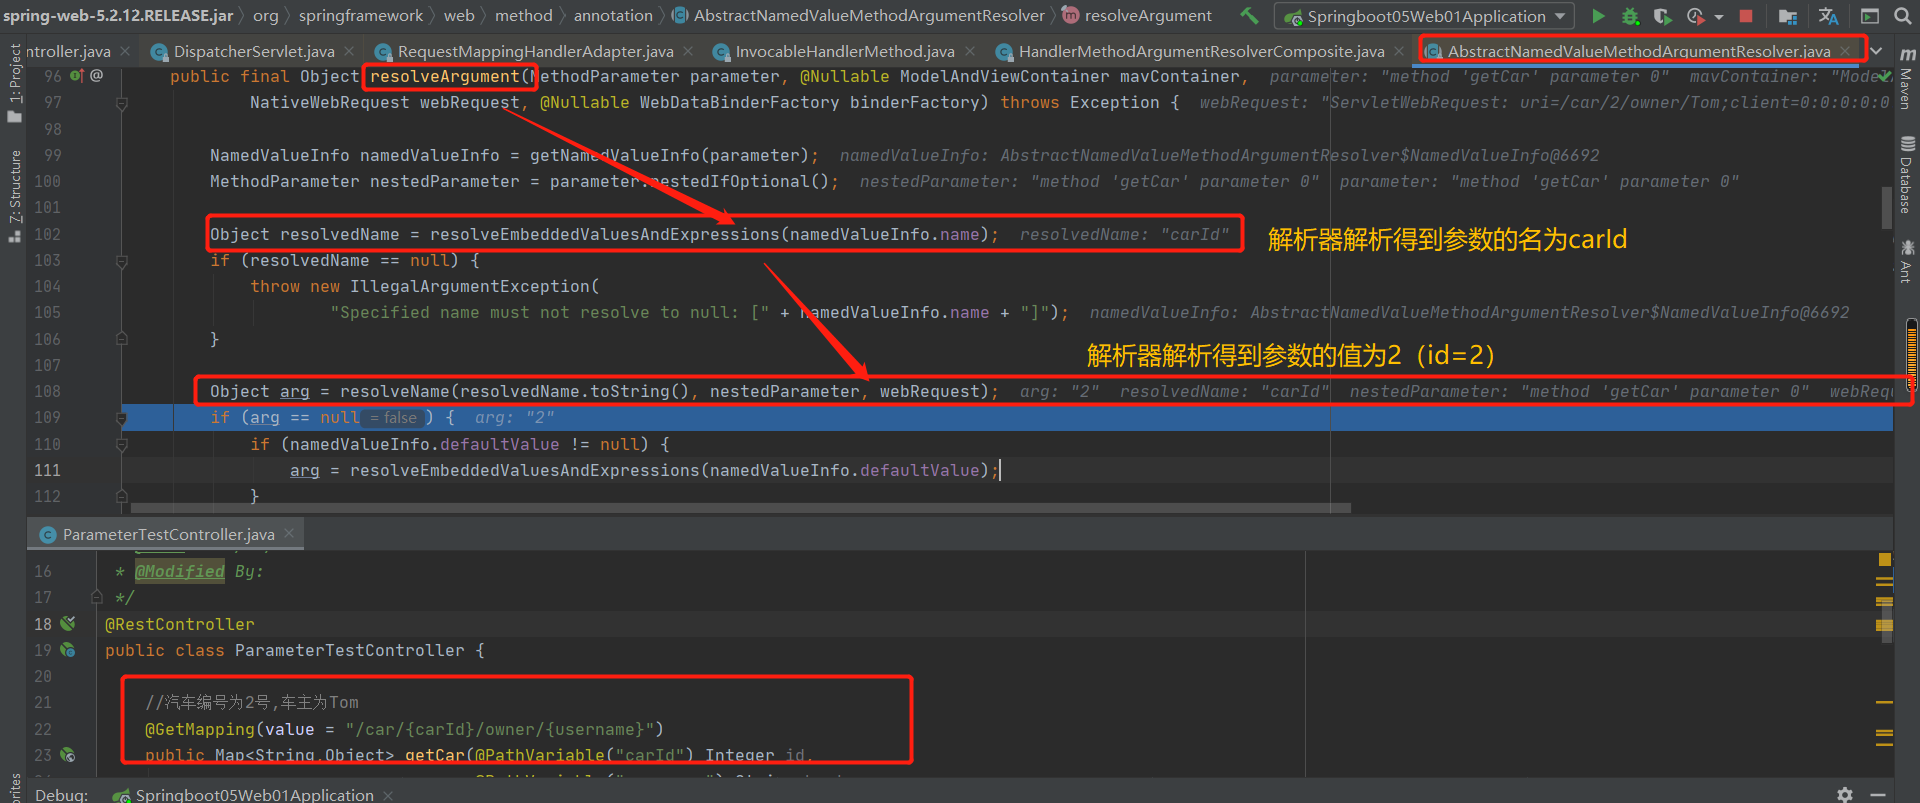Close the Springboot05Web01Application debug tab
The height and width of the screenshot is (803, 1920).
click(388, 795)
